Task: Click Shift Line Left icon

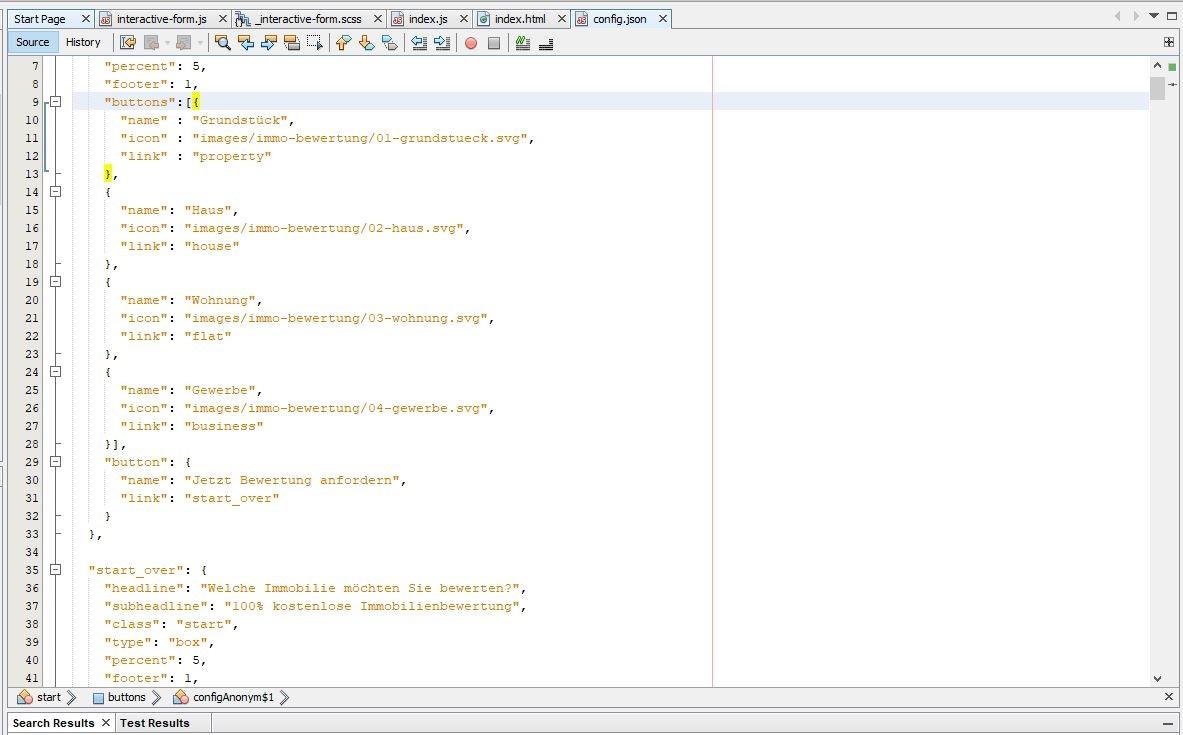Action: point(419,43)
